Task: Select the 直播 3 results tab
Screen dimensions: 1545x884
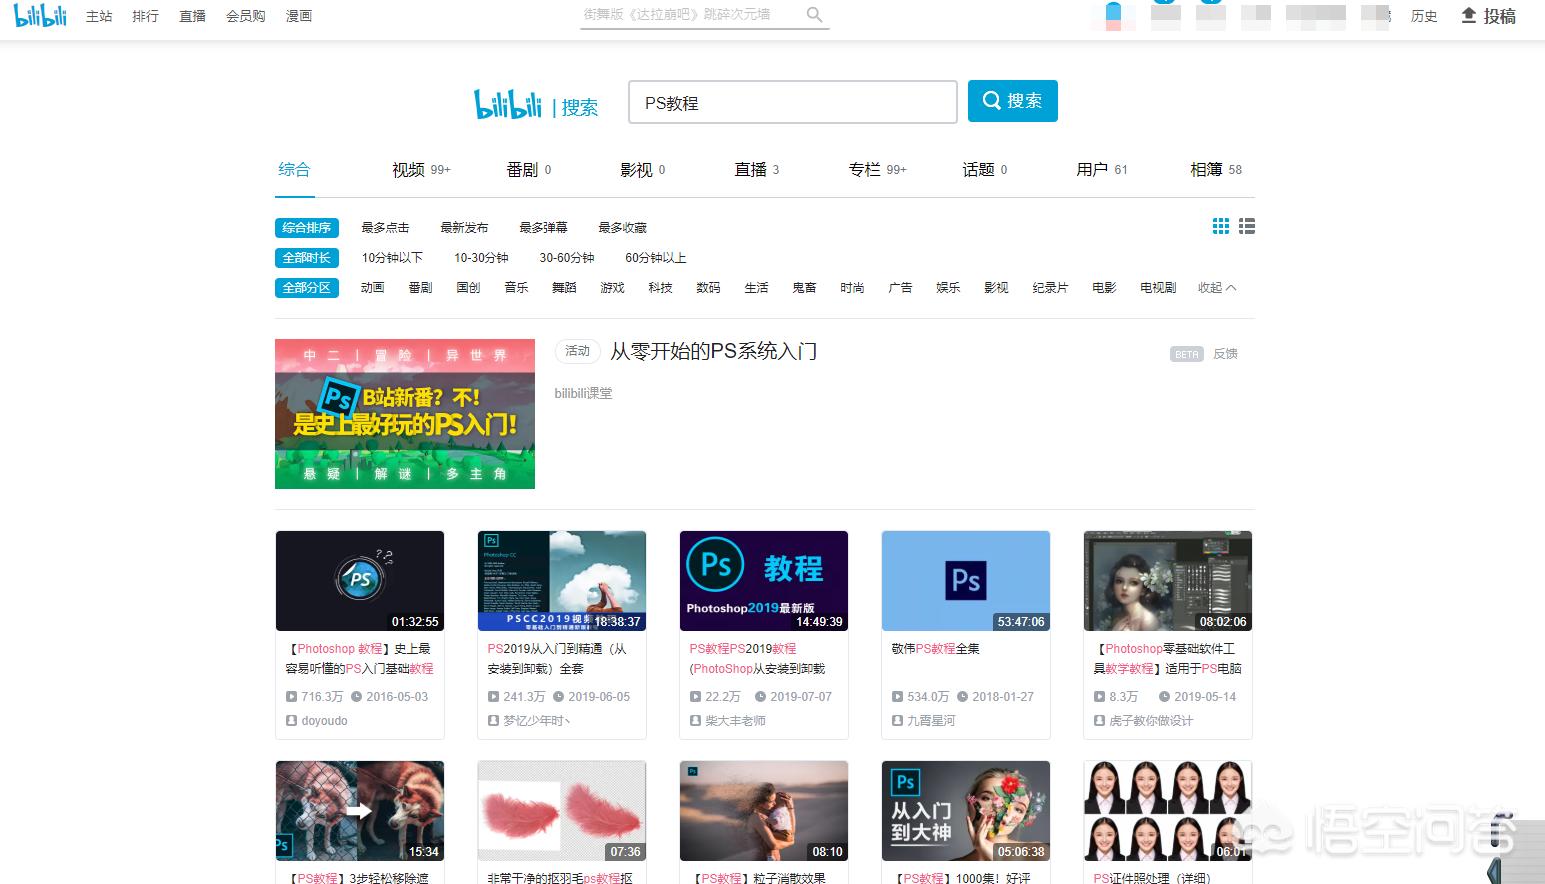Action: click(756, 170)
